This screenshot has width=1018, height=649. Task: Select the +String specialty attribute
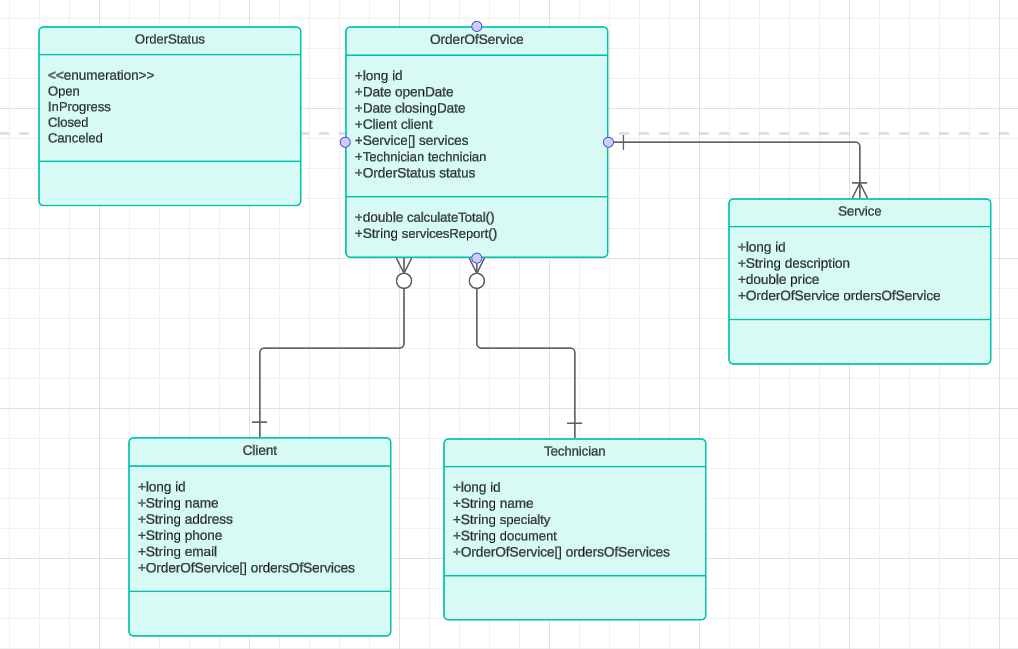pos(501,520)
